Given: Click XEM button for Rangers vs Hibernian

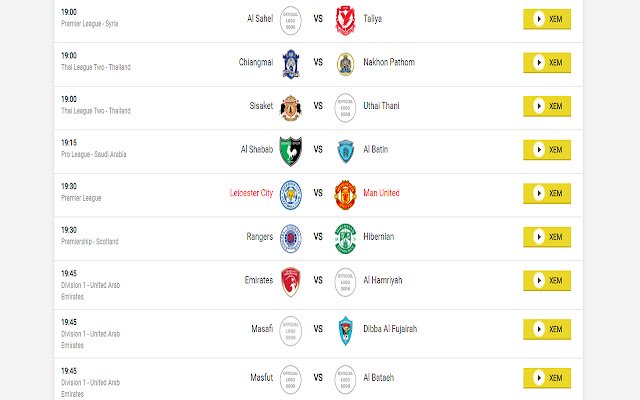Looking at the screenshot, I should coord(547,237).
